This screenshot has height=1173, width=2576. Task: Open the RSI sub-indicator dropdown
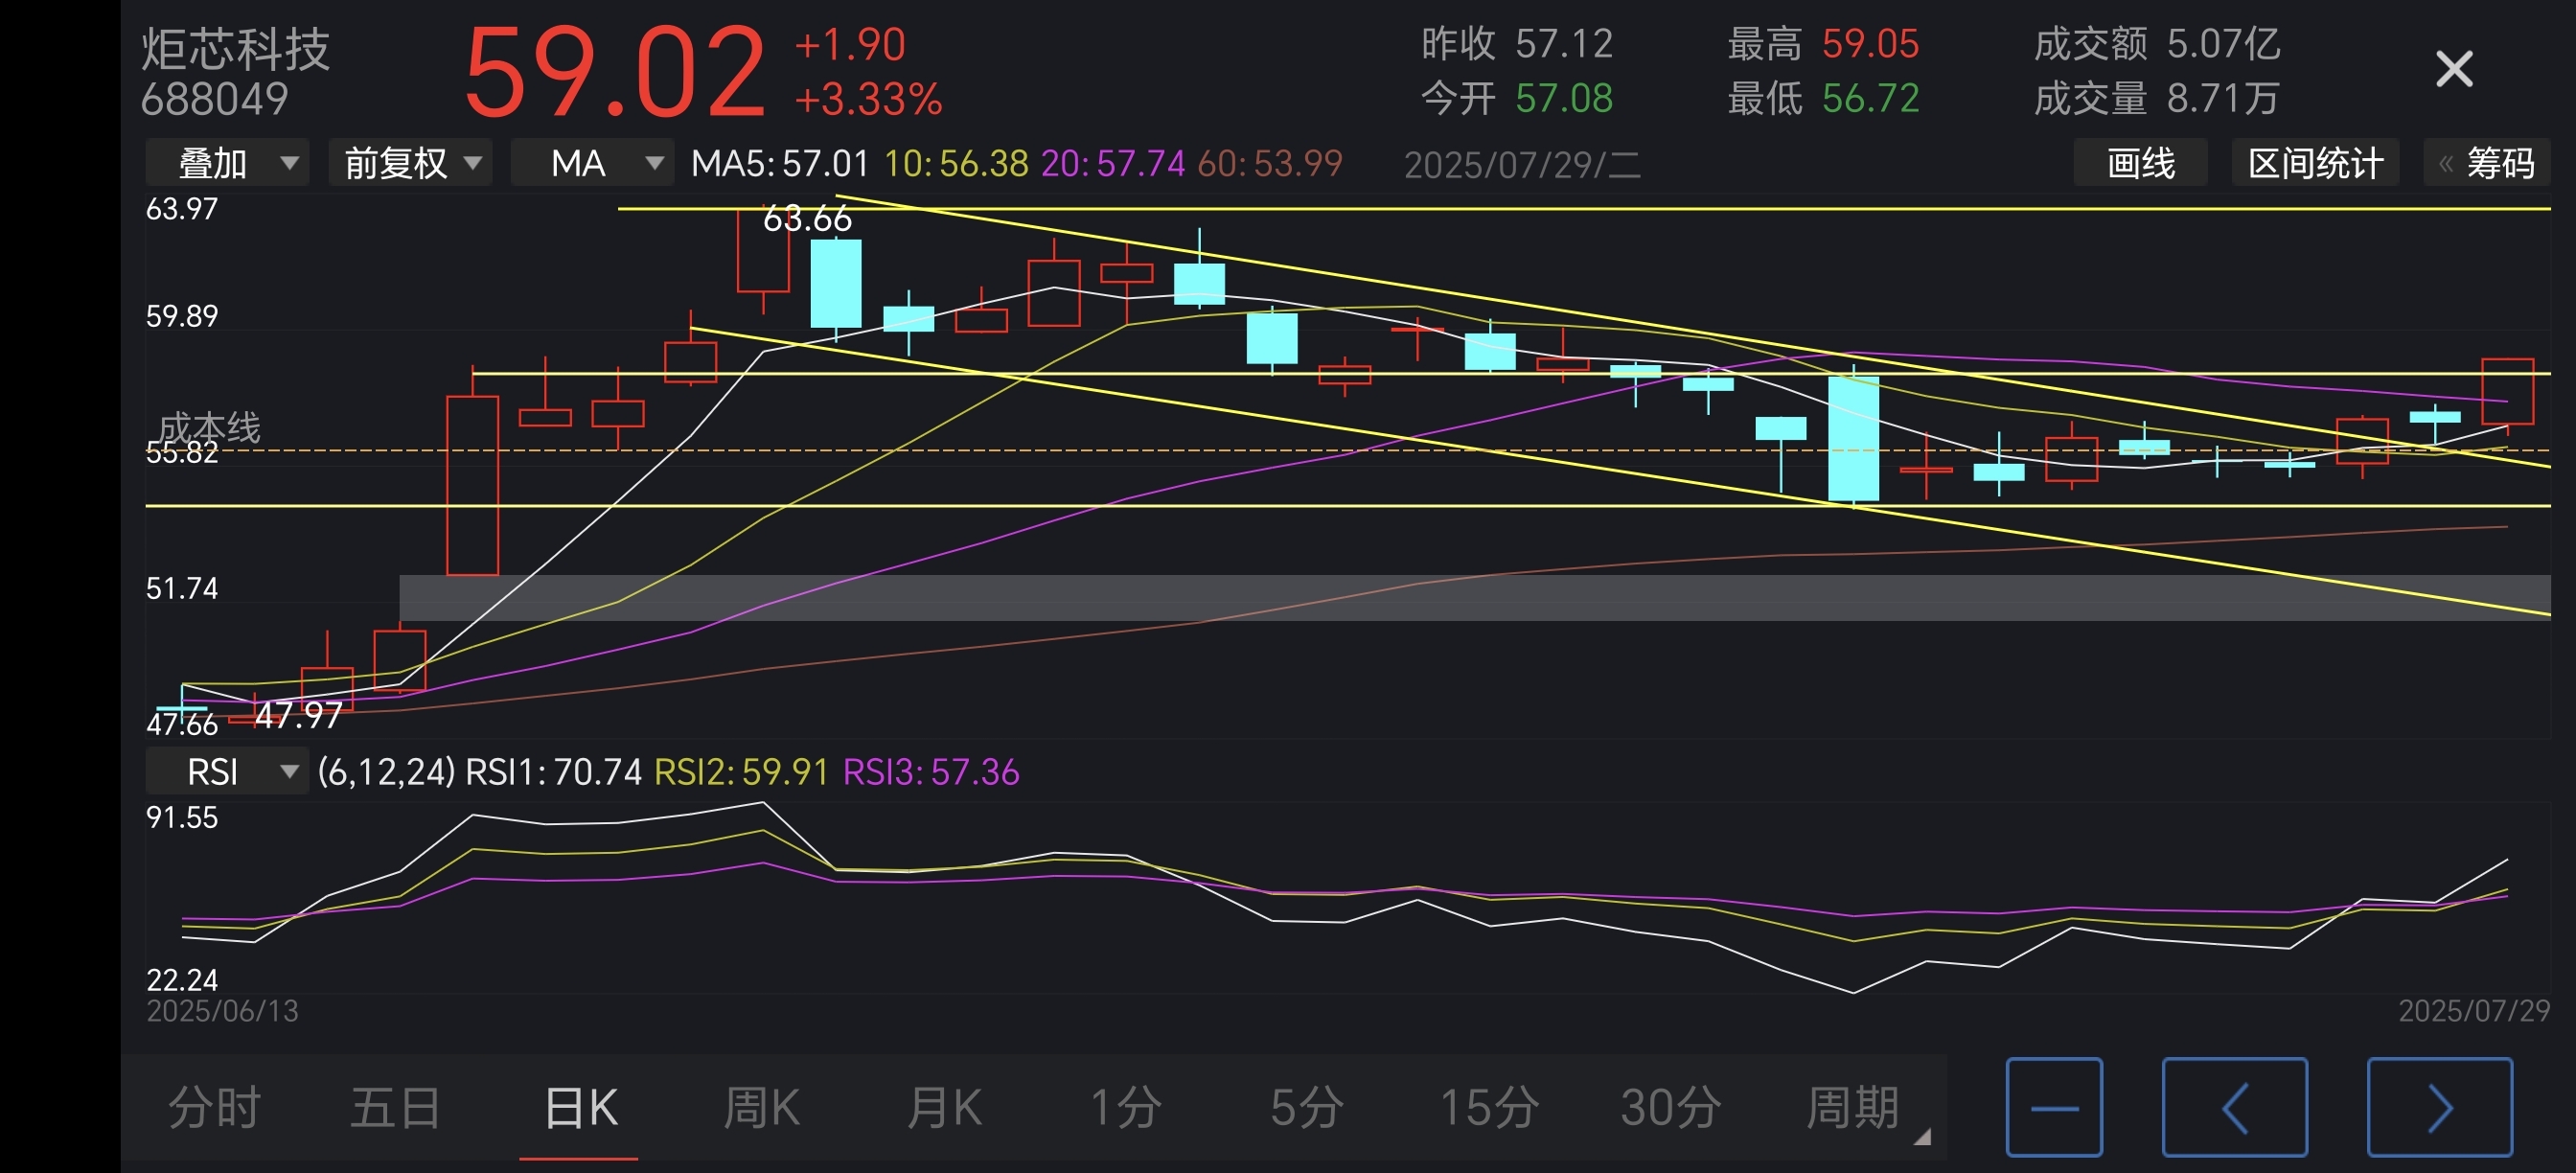click(x=227, y=771)
